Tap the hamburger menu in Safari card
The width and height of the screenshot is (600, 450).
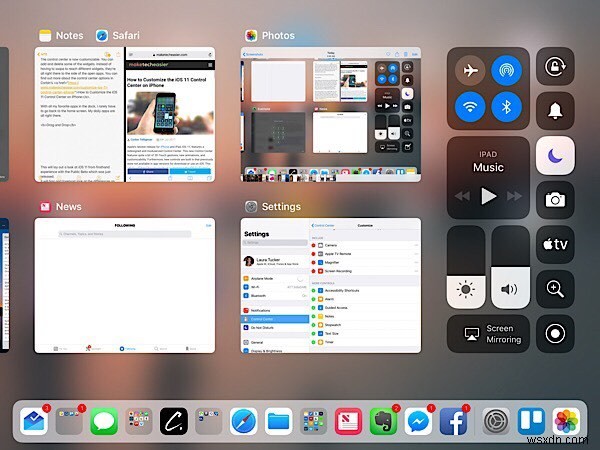210,65
